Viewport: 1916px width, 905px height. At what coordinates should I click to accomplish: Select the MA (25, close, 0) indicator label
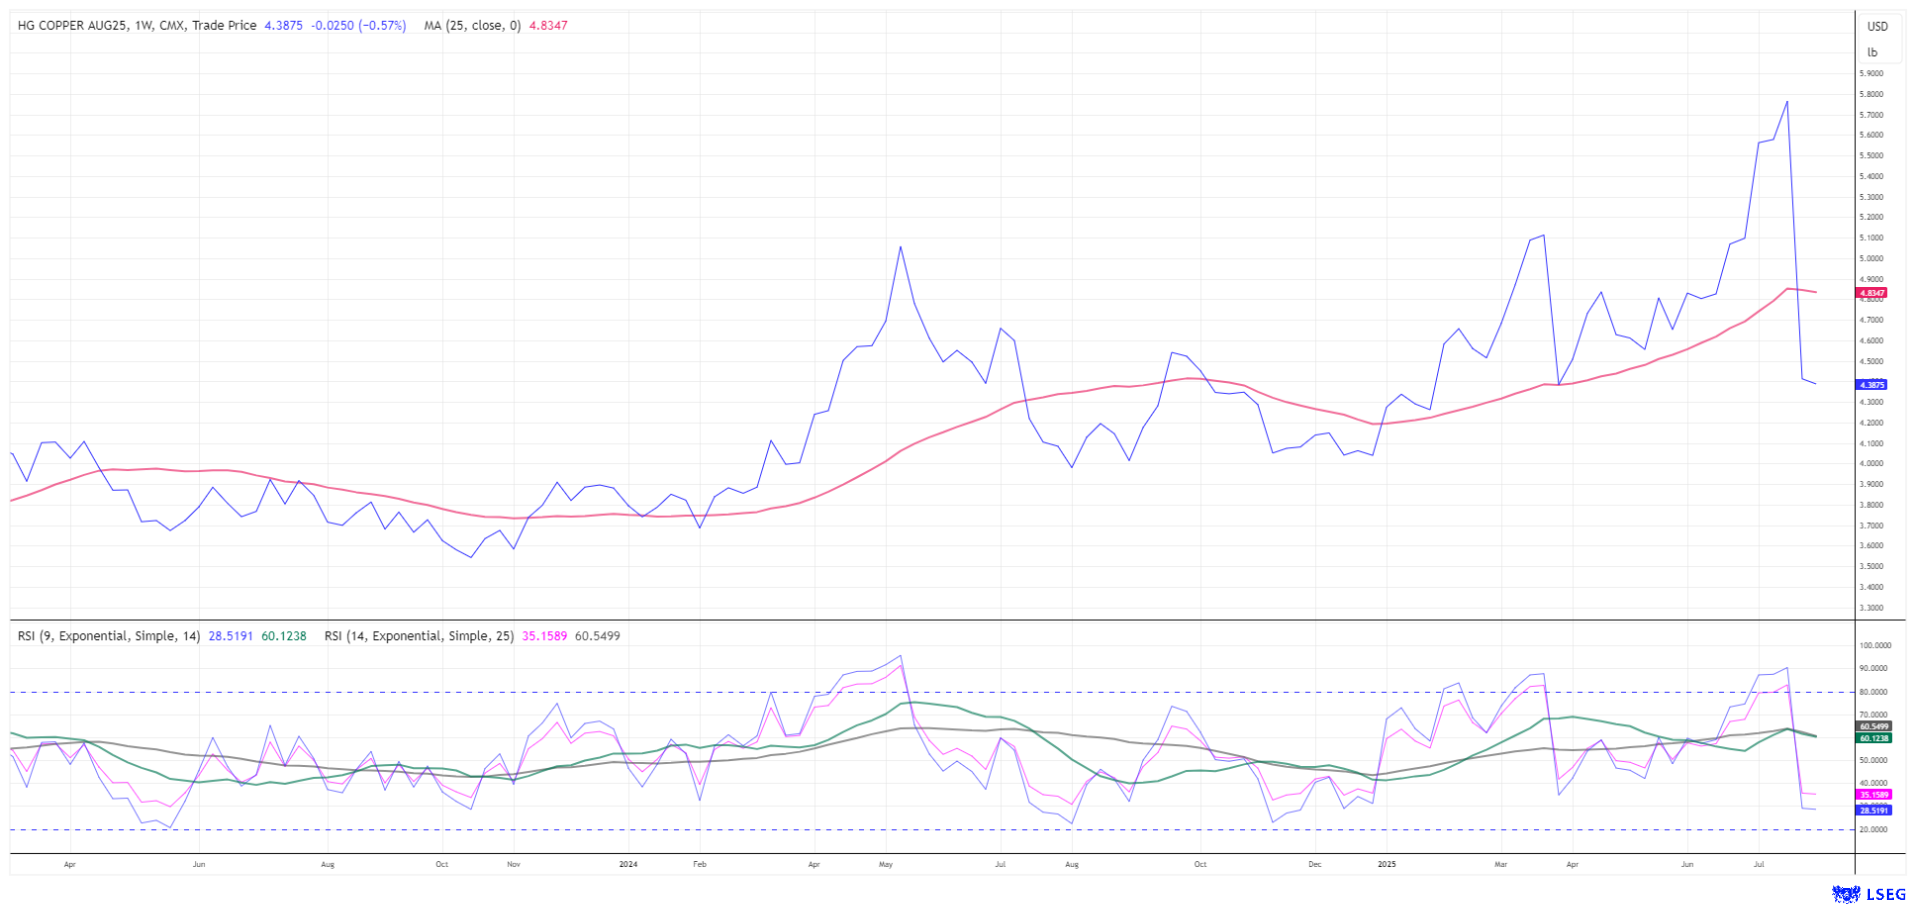(x=472, y=26)
